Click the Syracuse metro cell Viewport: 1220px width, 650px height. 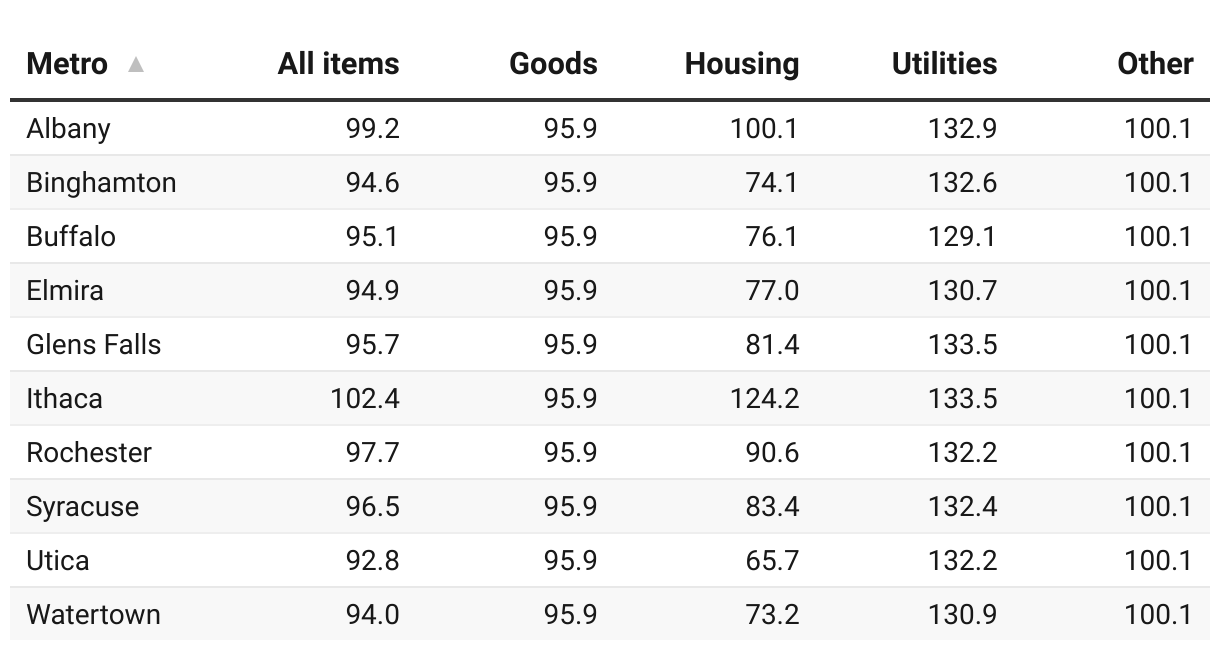83,507
